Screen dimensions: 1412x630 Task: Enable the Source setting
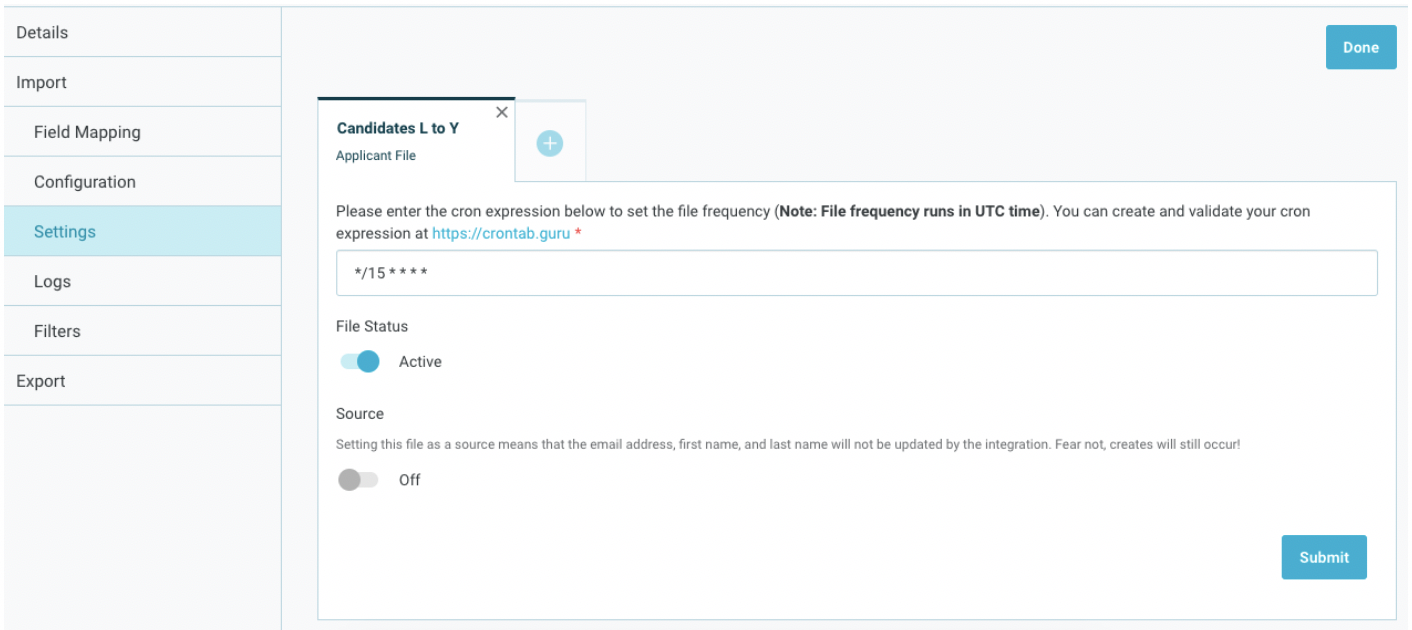point(358,480)
